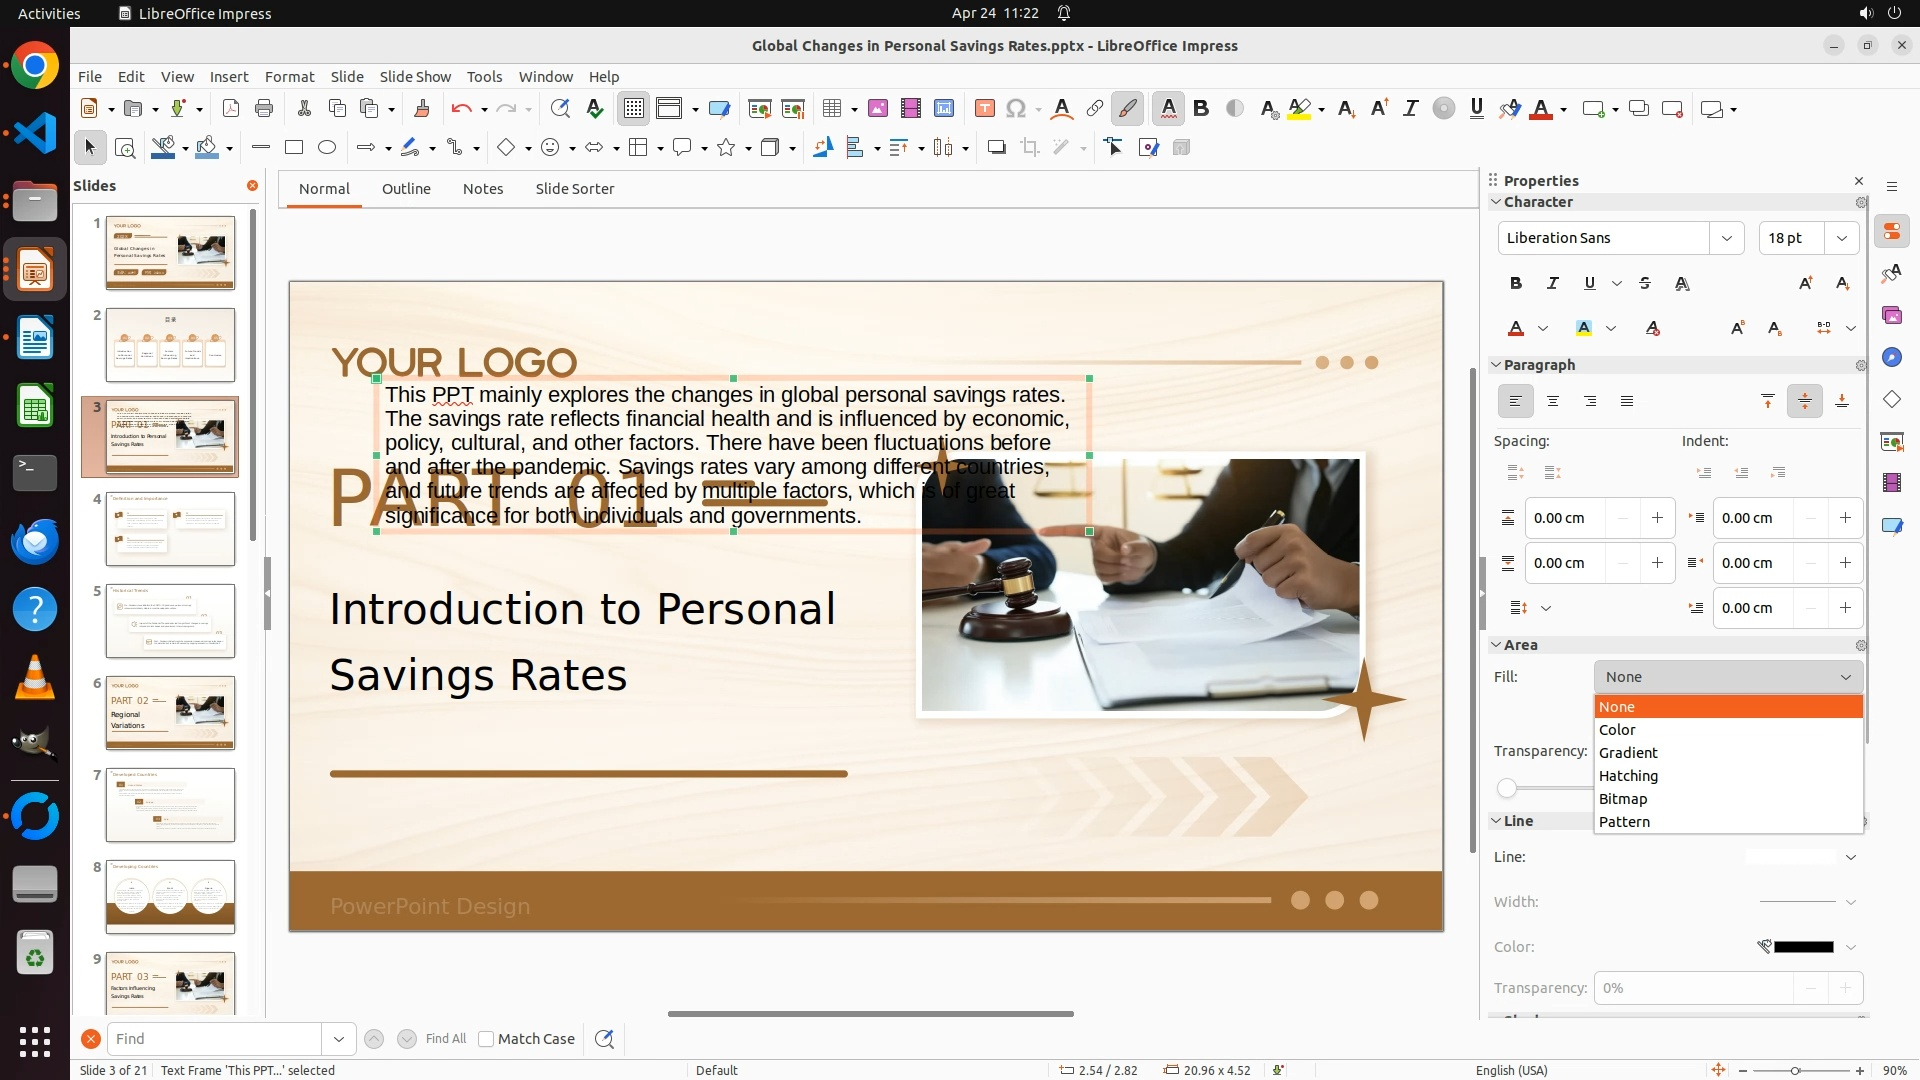Select the Ellipse drawing tool
The image size is (1920, 1080).
tap(327, 148)
